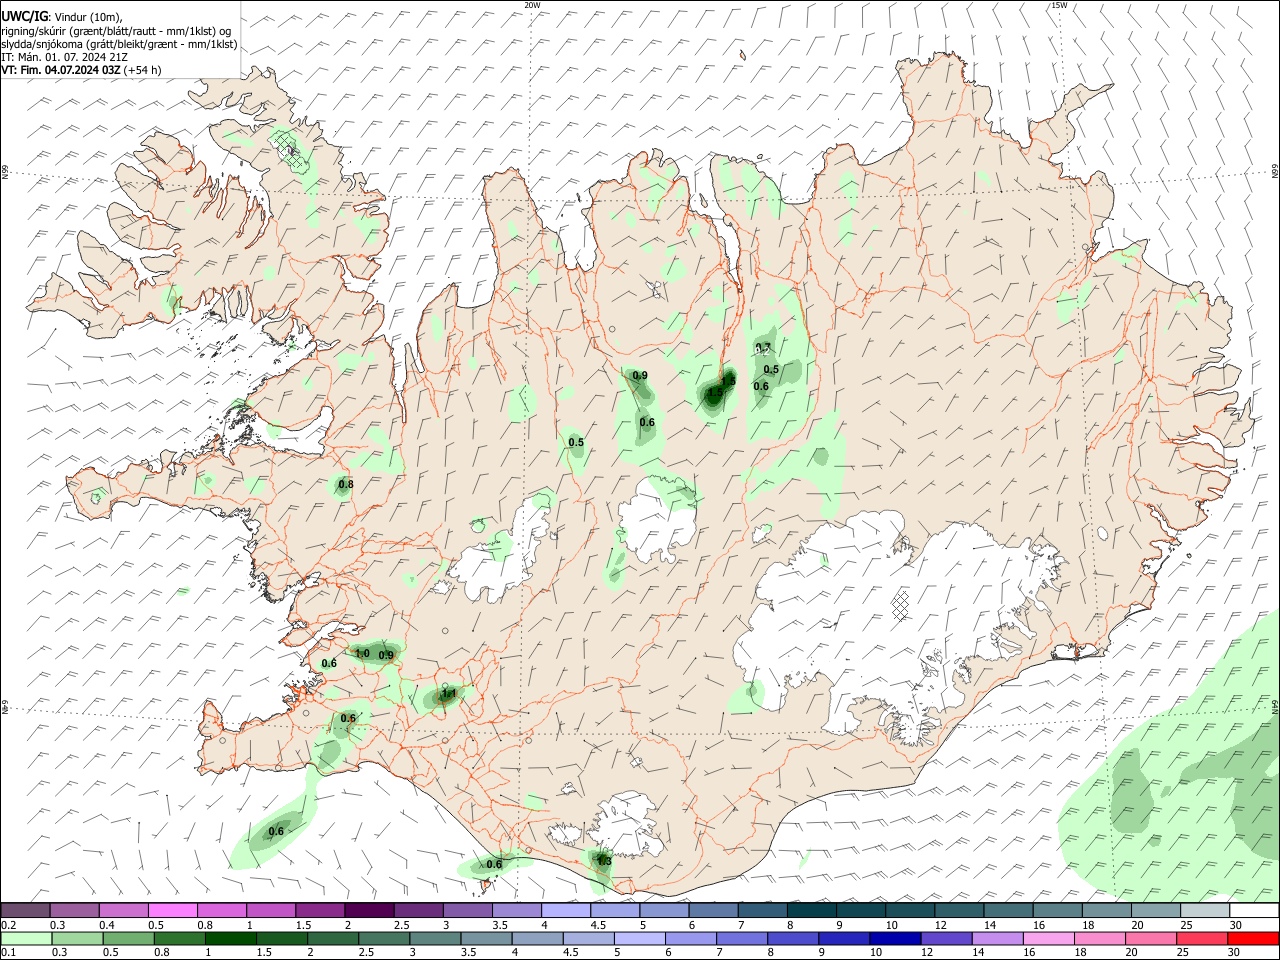This screenshot has width=1280, height=960.
Task: Click the red-pink swatch between 25 and 30 in the lower legend
Action: 1202,938
